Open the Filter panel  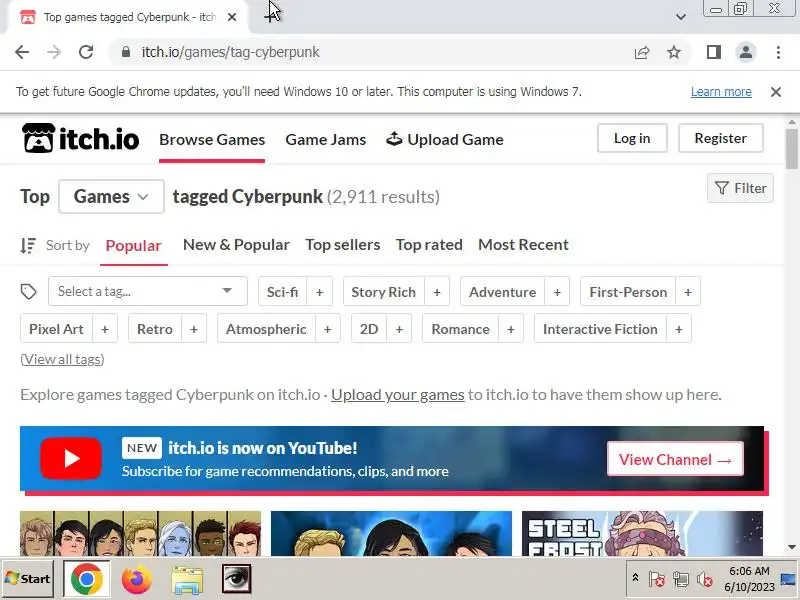740,188
